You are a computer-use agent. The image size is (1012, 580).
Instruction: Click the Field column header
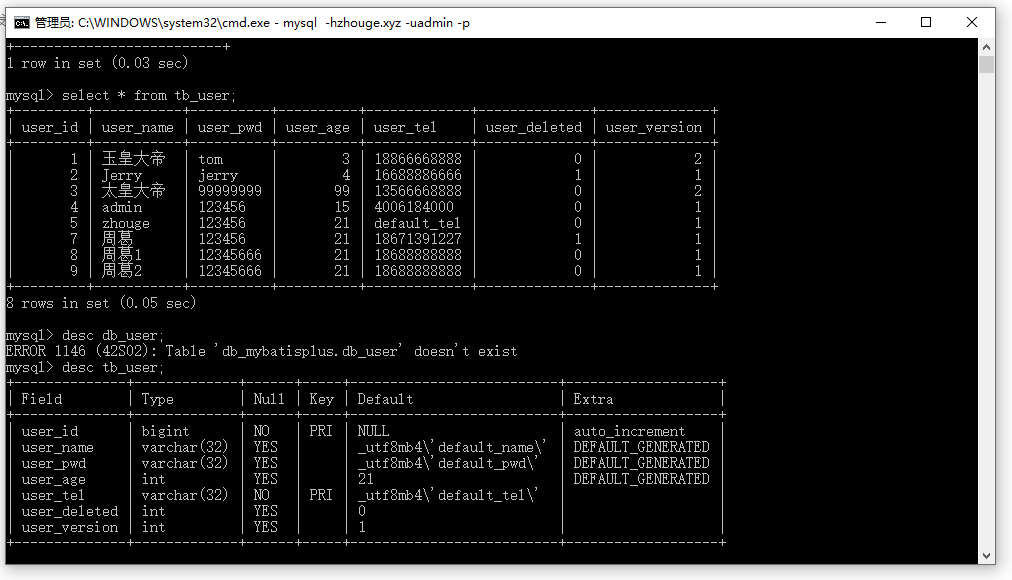(x=41, y=399)
